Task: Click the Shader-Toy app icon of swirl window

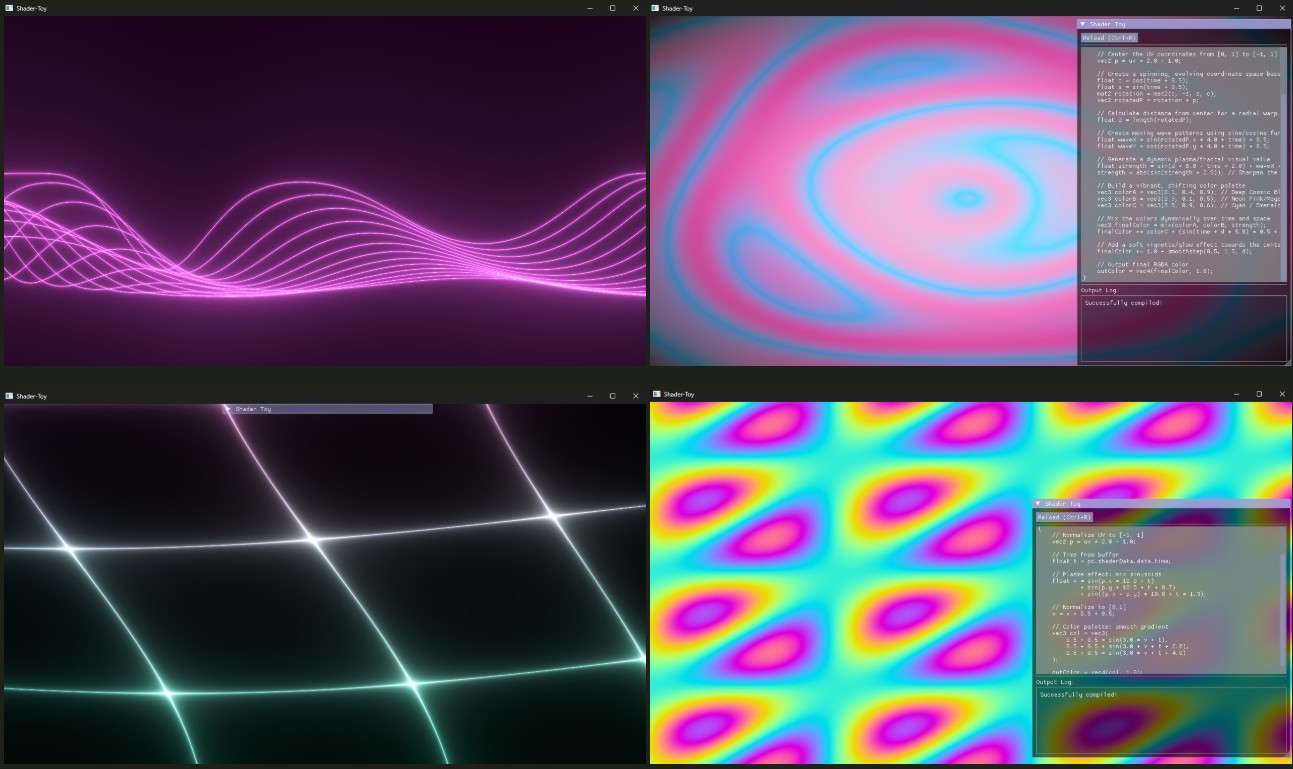Action: (655, 8)
